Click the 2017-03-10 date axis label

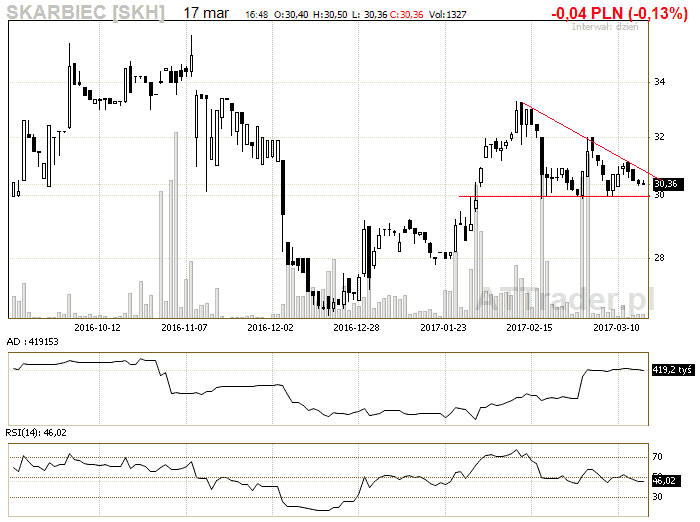[x=616, y=327]
